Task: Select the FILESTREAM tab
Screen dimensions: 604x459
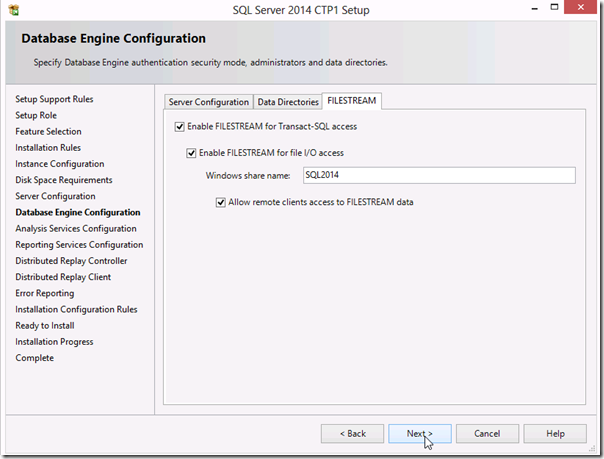Action: (x=352, y=101)
